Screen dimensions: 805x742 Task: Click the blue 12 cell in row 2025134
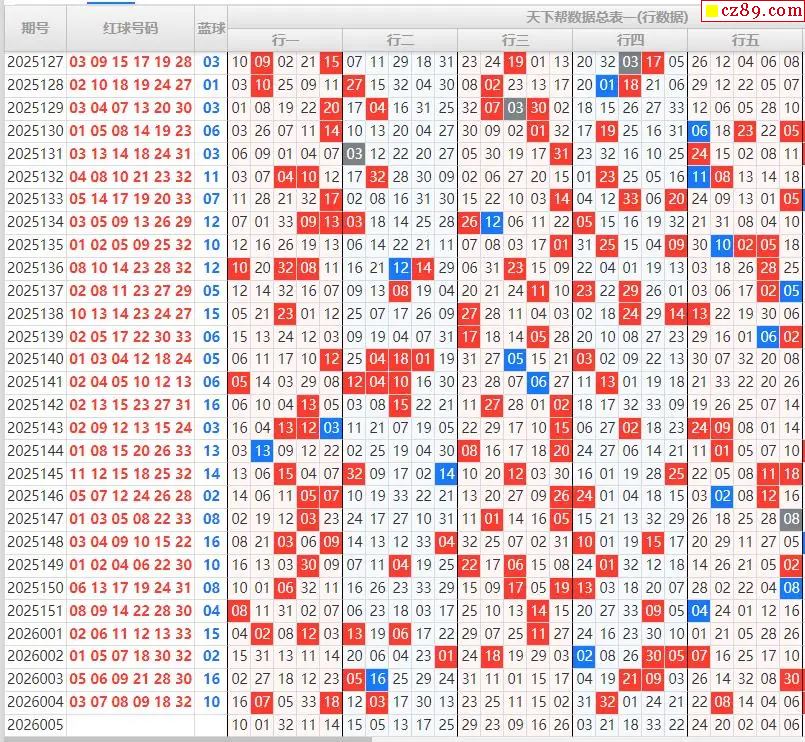click(x=492, y=222)
